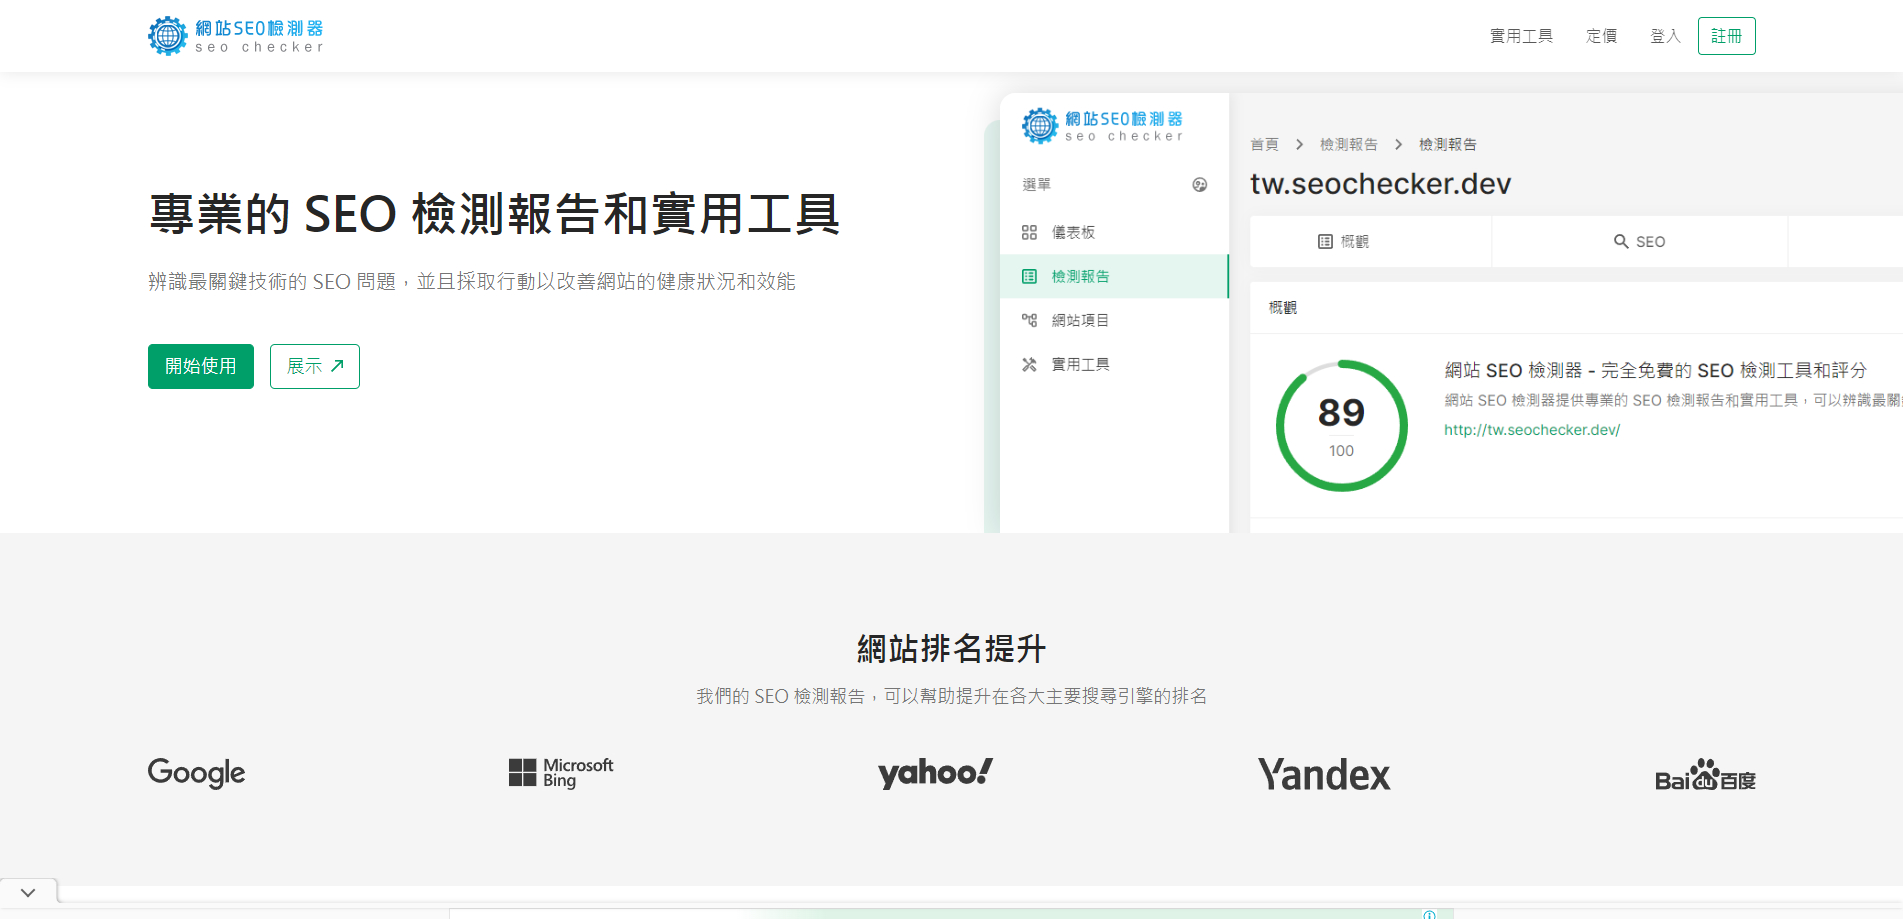Click the Yandex logo
The width and height of the screenshot is (1903, 919).
(1323, 775)
